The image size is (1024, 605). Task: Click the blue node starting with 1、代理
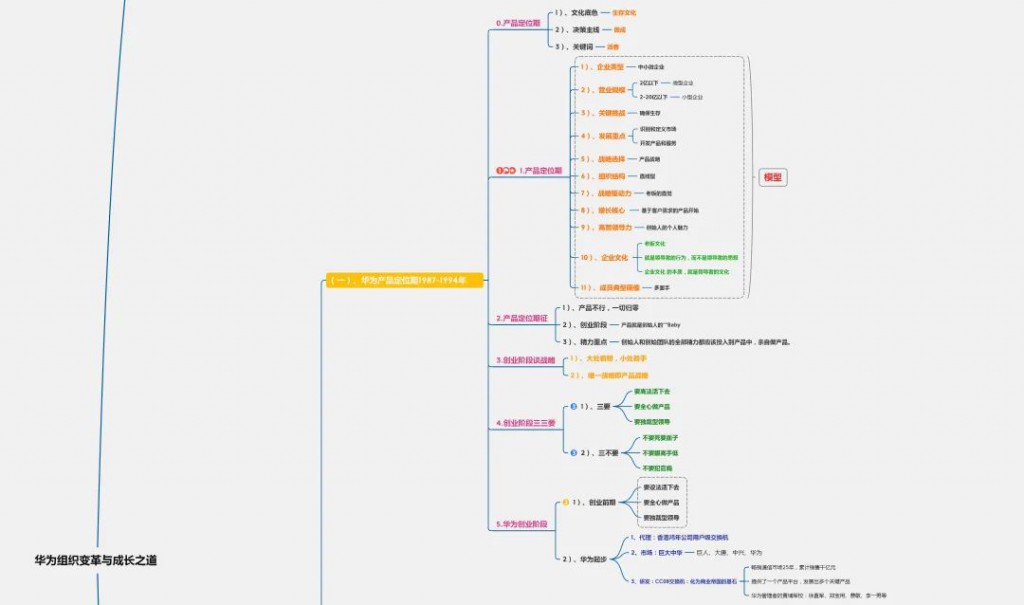click(x=679, y=538)
